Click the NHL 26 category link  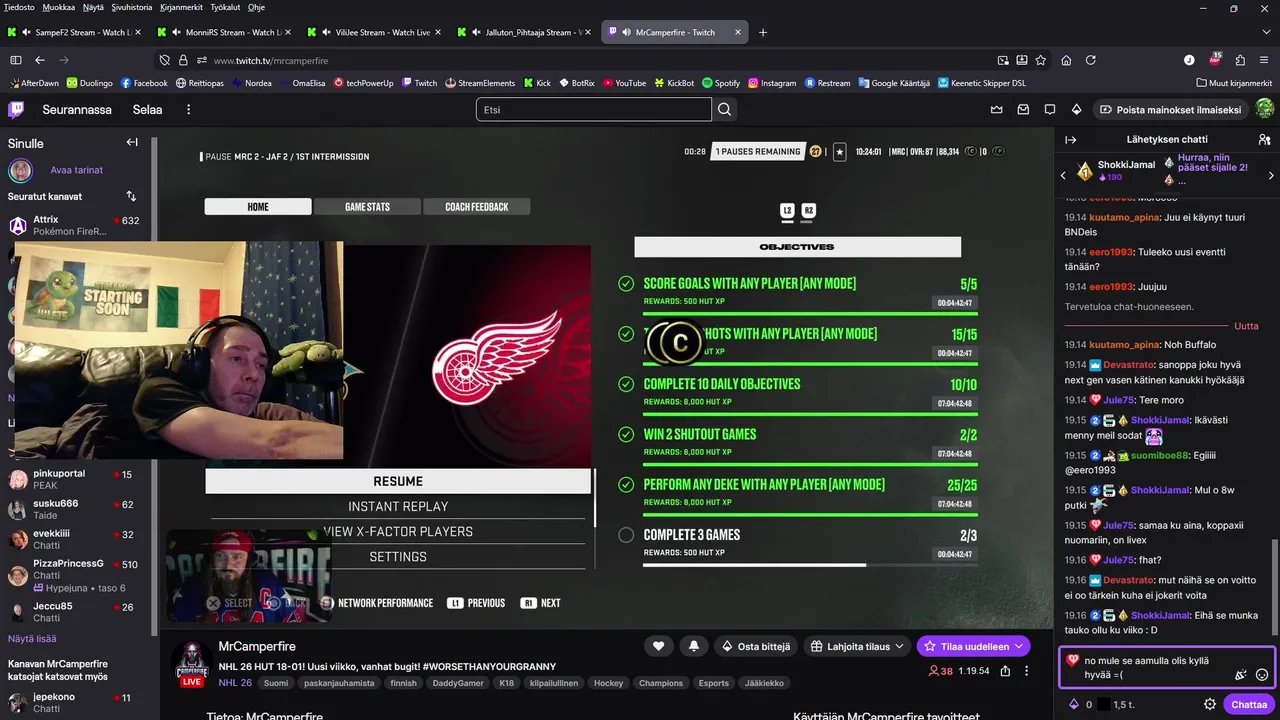click(x=235, y=683)
